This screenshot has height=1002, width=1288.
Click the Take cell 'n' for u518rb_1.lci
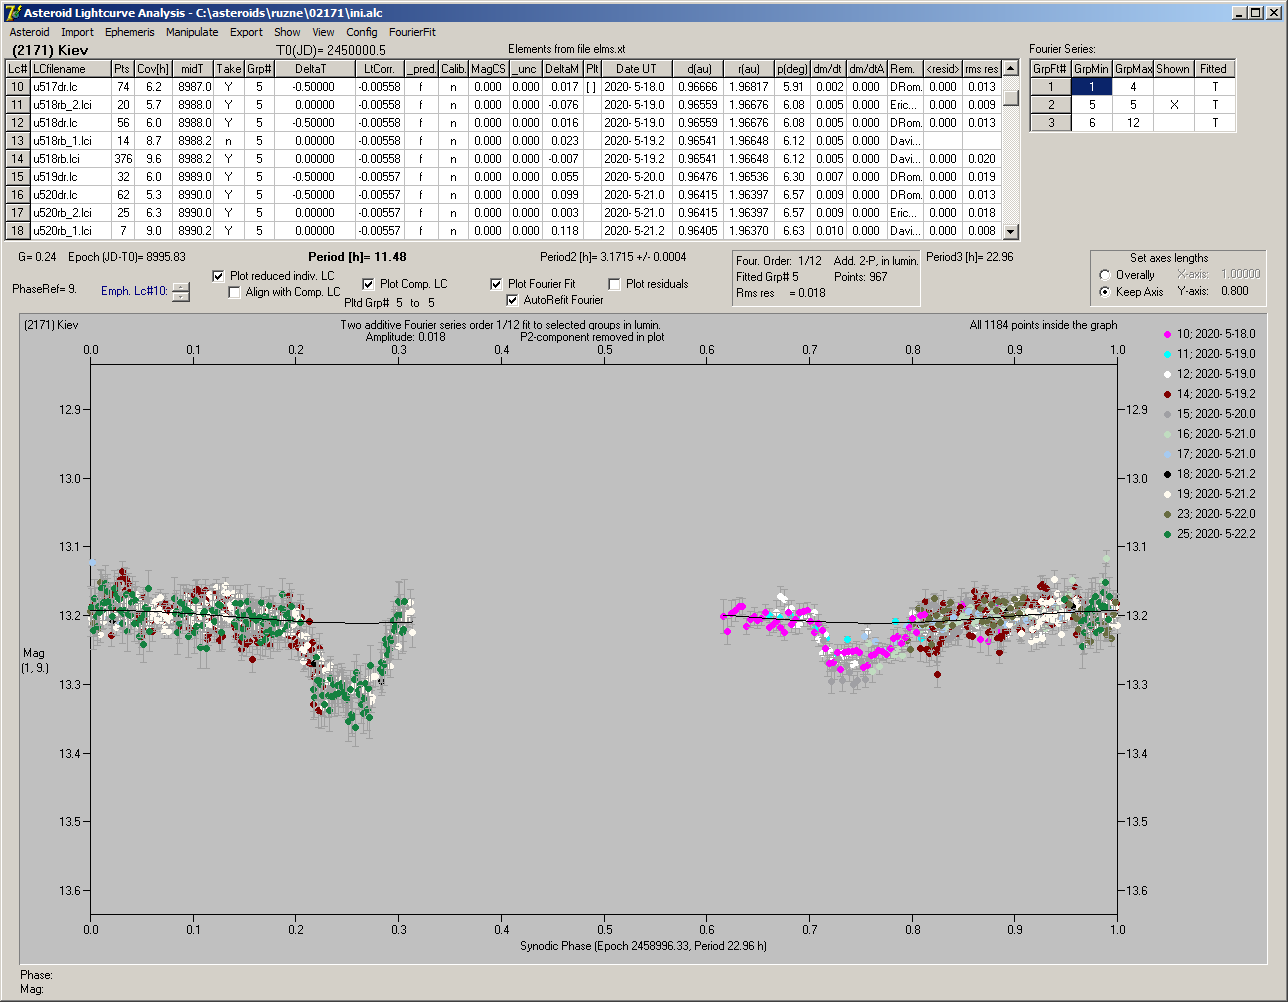229,141
